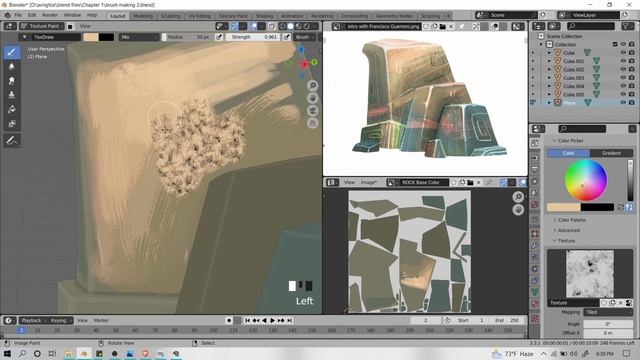The width and height of the screenshot is (640, 360).
Task: Switch to the Shading workspace tab
Action: click(x=264, y=16)
